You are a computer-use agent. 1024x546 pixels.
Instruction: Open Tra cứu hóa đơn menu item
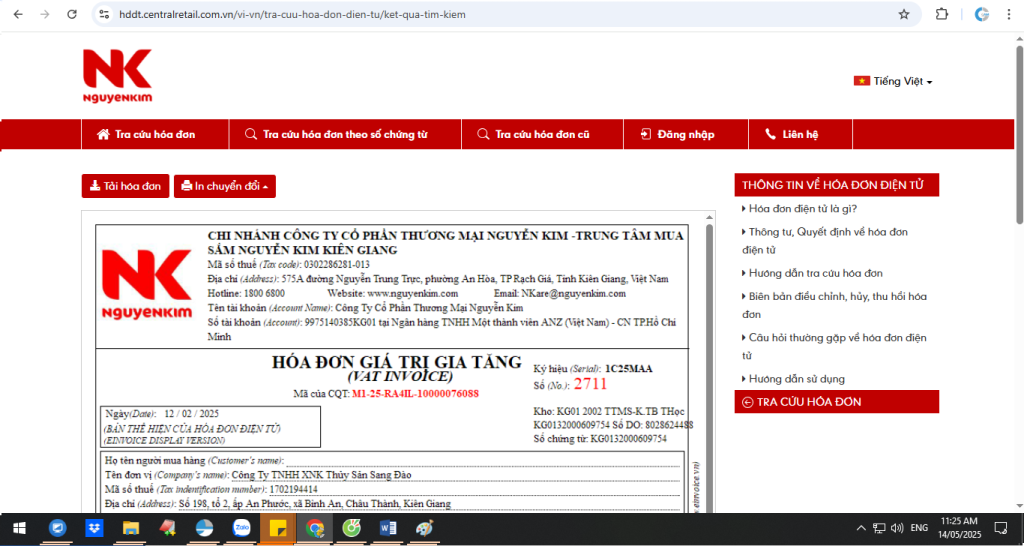155,135
